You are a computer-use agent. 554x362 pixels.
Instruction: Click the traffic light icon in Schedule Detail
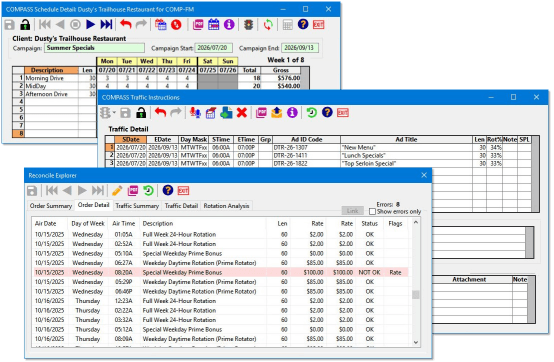click(x=249, y=24)
